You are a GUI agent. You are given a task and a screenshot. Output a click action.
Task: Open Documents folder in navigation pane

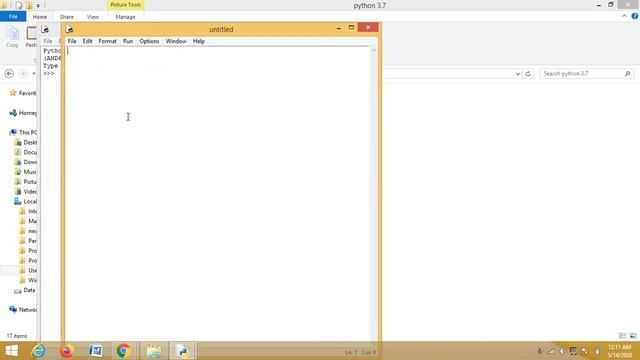tap(26, 152)
